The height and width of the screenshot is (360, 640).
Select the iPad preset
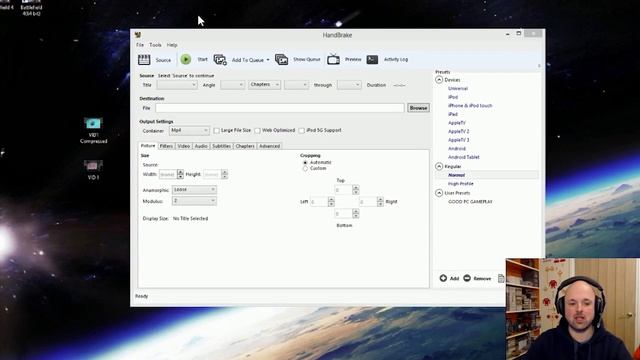[x=453, y=114]
